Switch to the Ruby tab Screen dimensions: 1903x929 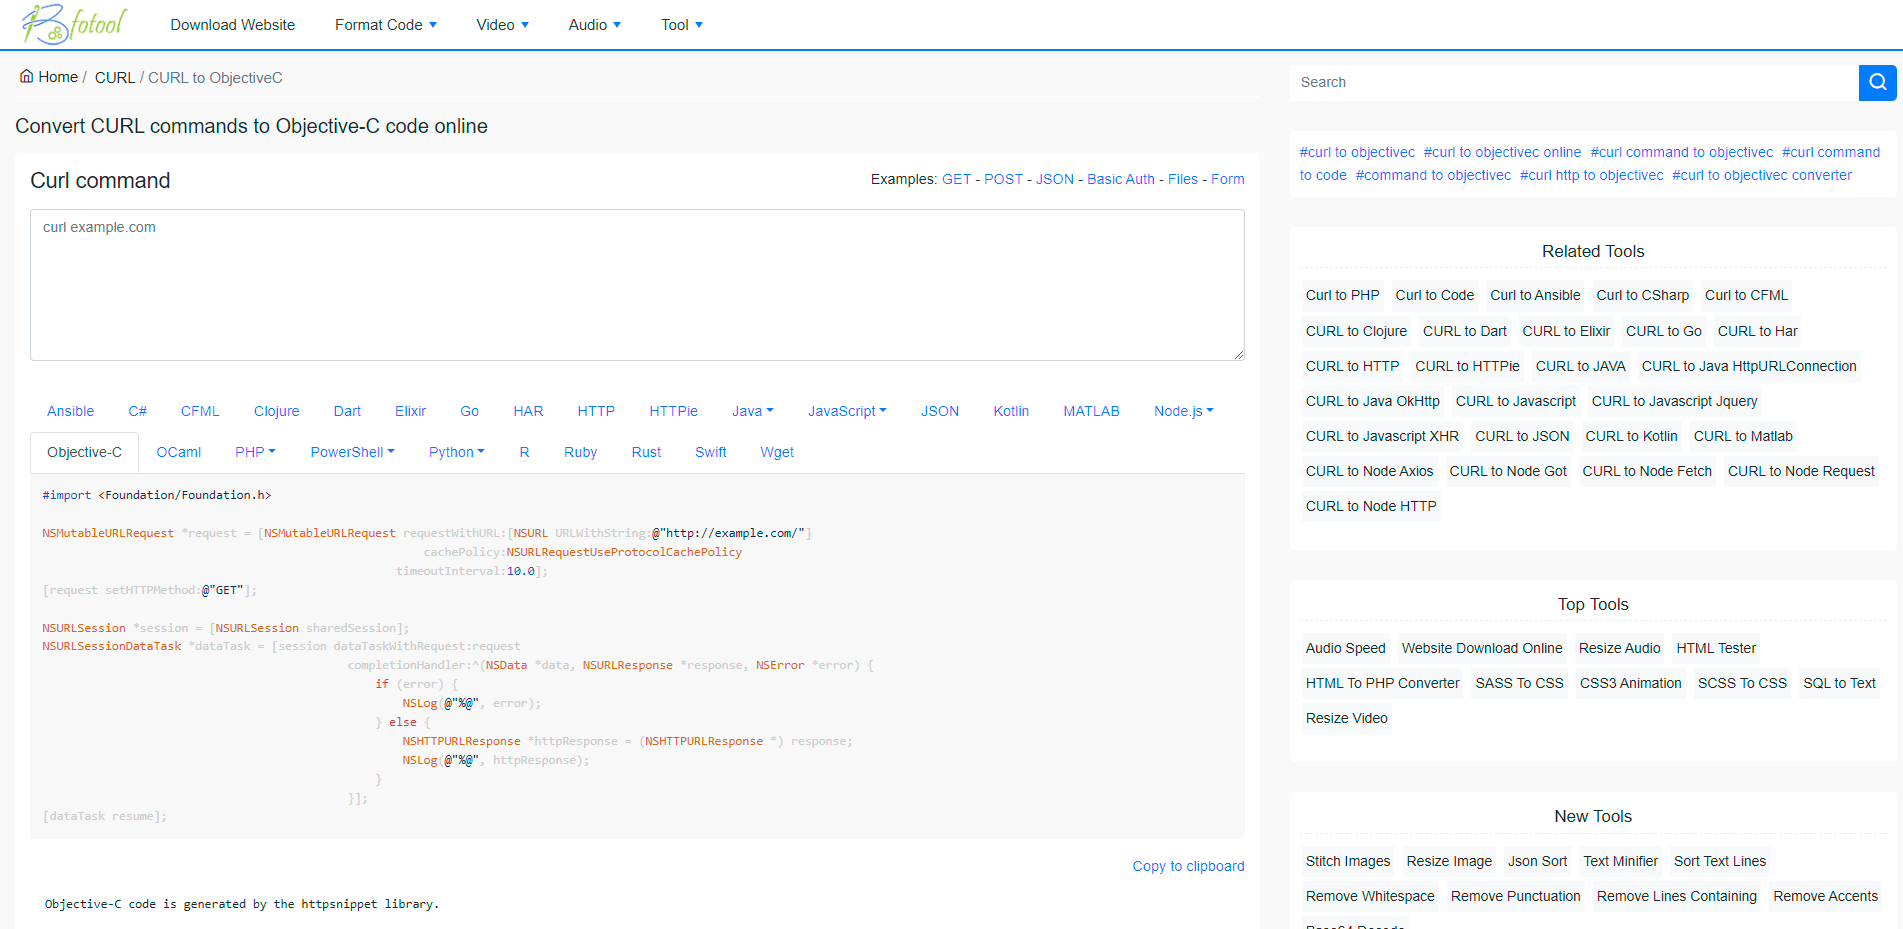pos(580,451)
